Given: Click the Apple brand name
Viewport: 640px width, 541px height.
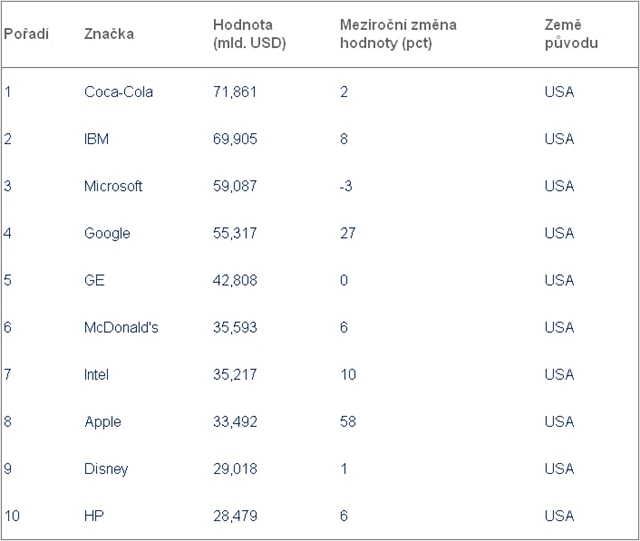Looking at the screenshot, I should pos(103,422).
